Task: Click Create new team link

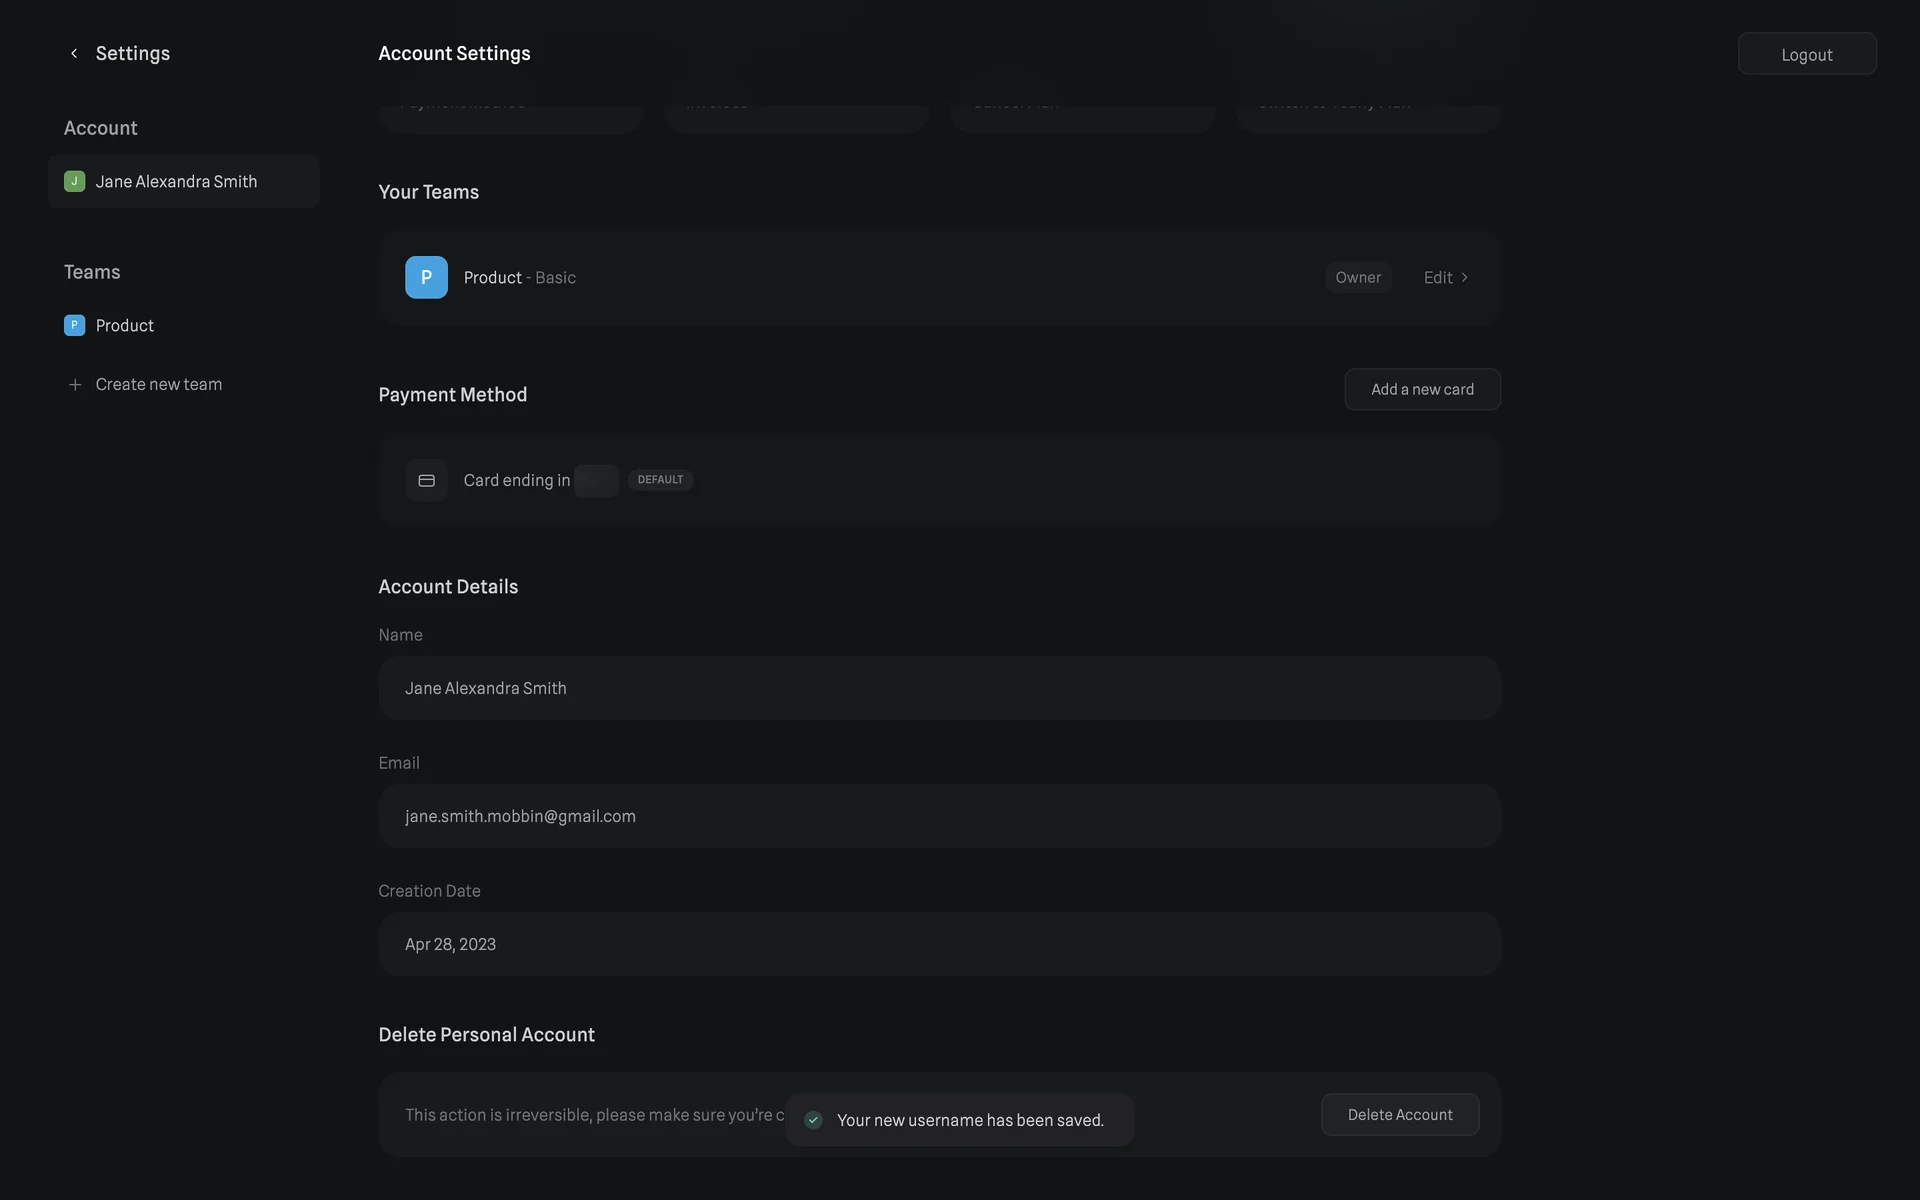Action: [158, 385]
